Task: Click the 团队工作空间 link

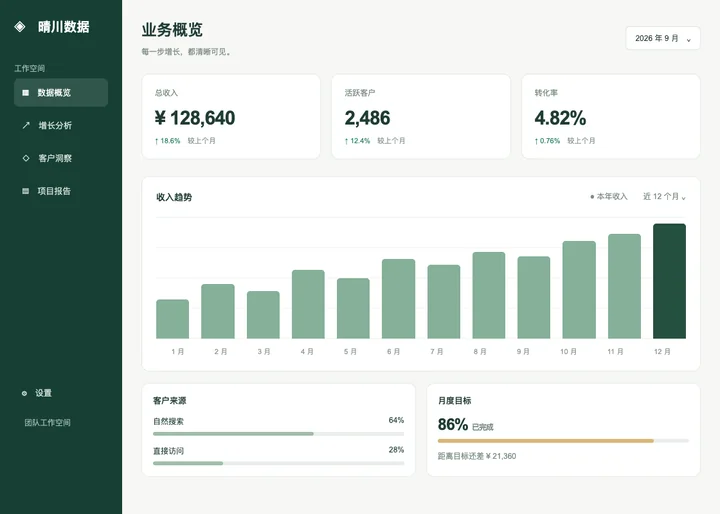Action: tap(48, 423)
